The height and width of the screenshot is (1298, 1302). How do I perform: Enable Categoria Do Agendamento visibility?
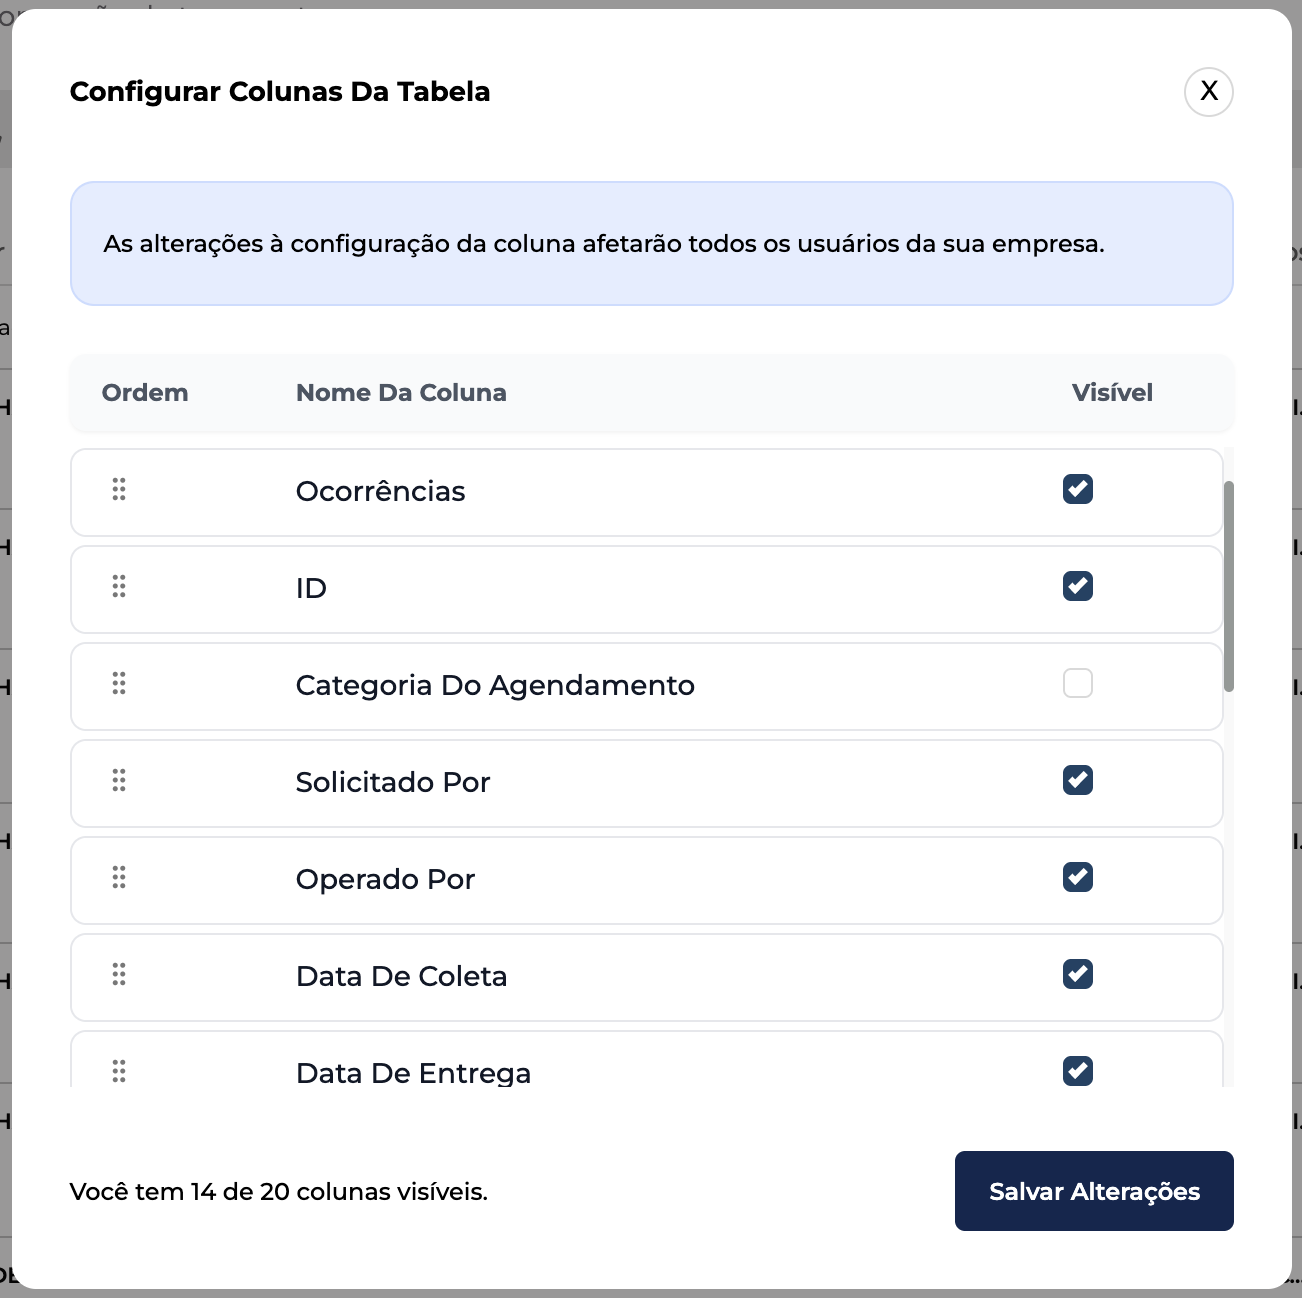click(x=1077, y=683)
